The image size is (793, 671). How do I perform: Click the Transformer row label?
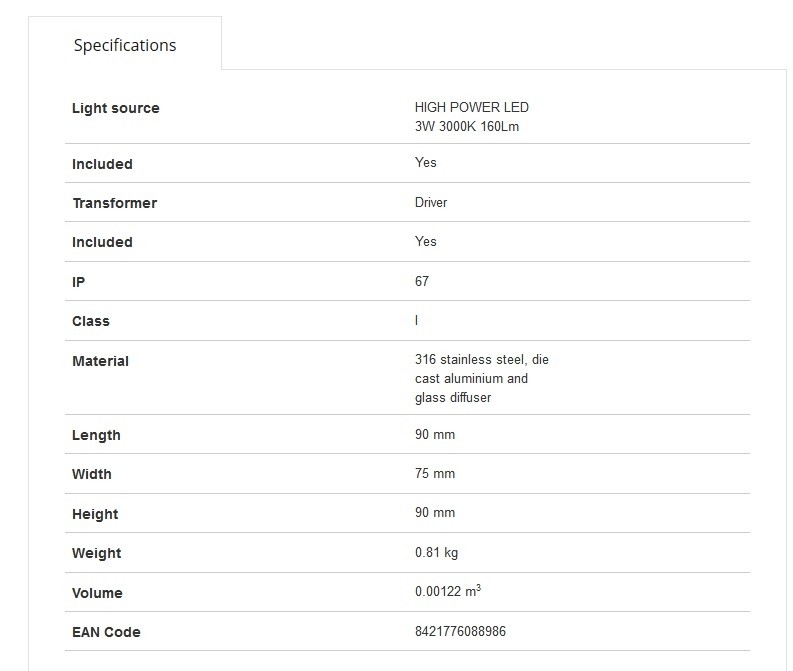(x=115, y=203)
